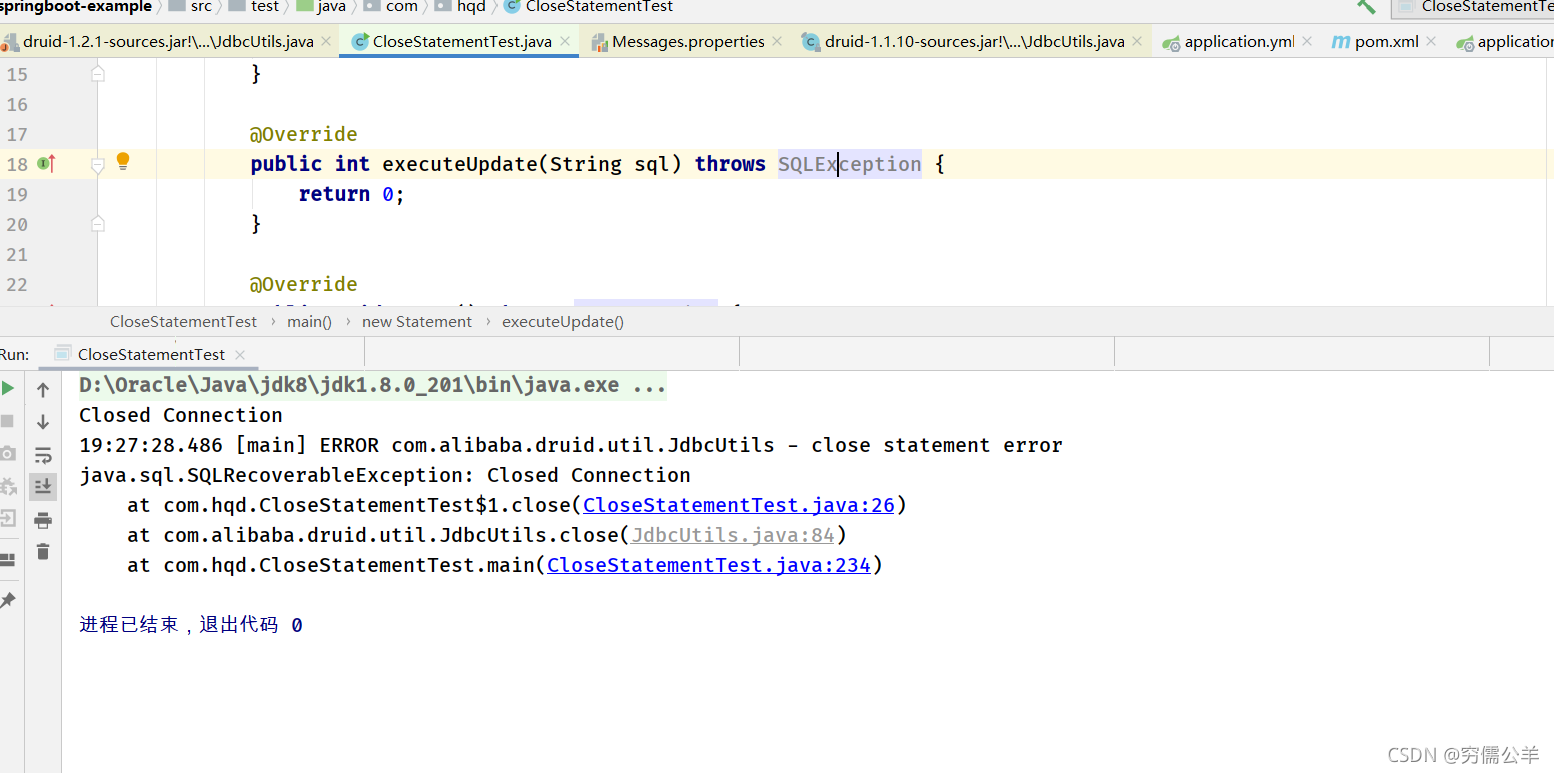Click the yellow light bulb intention icon
The height and width of the screenshot is (773, 1554).
pos(123,161)
